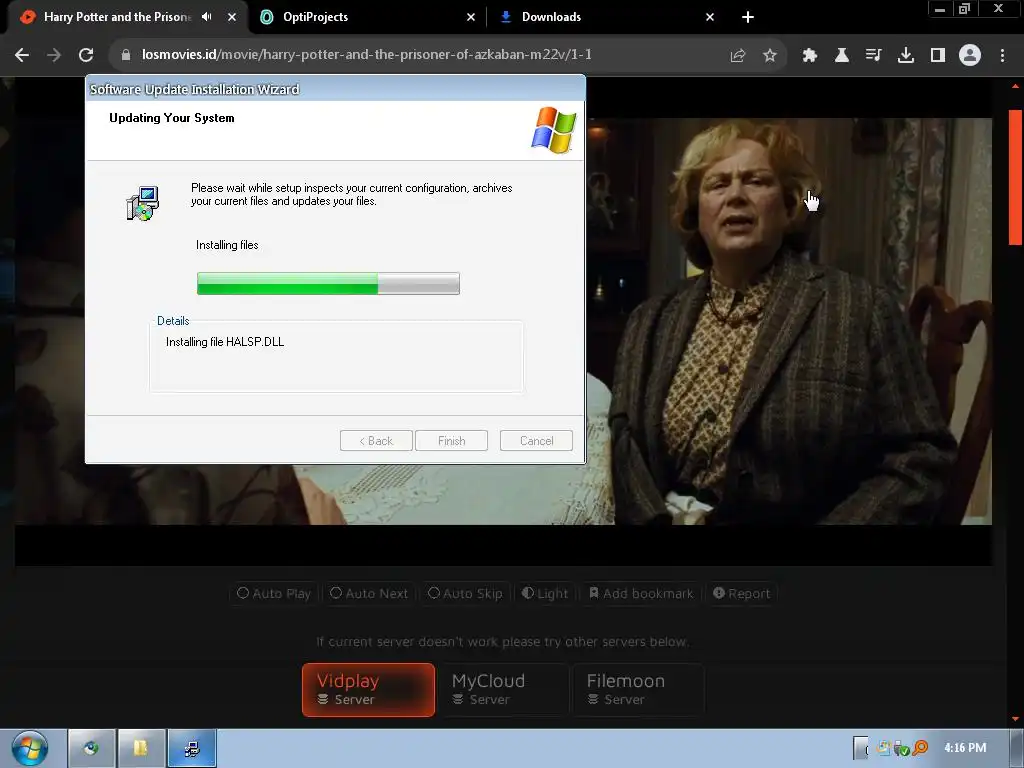Image resolution: width=1024 pixels, height=768 pixels.
Task: Click Finish in the update wizard
Action: (x=451, y=441)
